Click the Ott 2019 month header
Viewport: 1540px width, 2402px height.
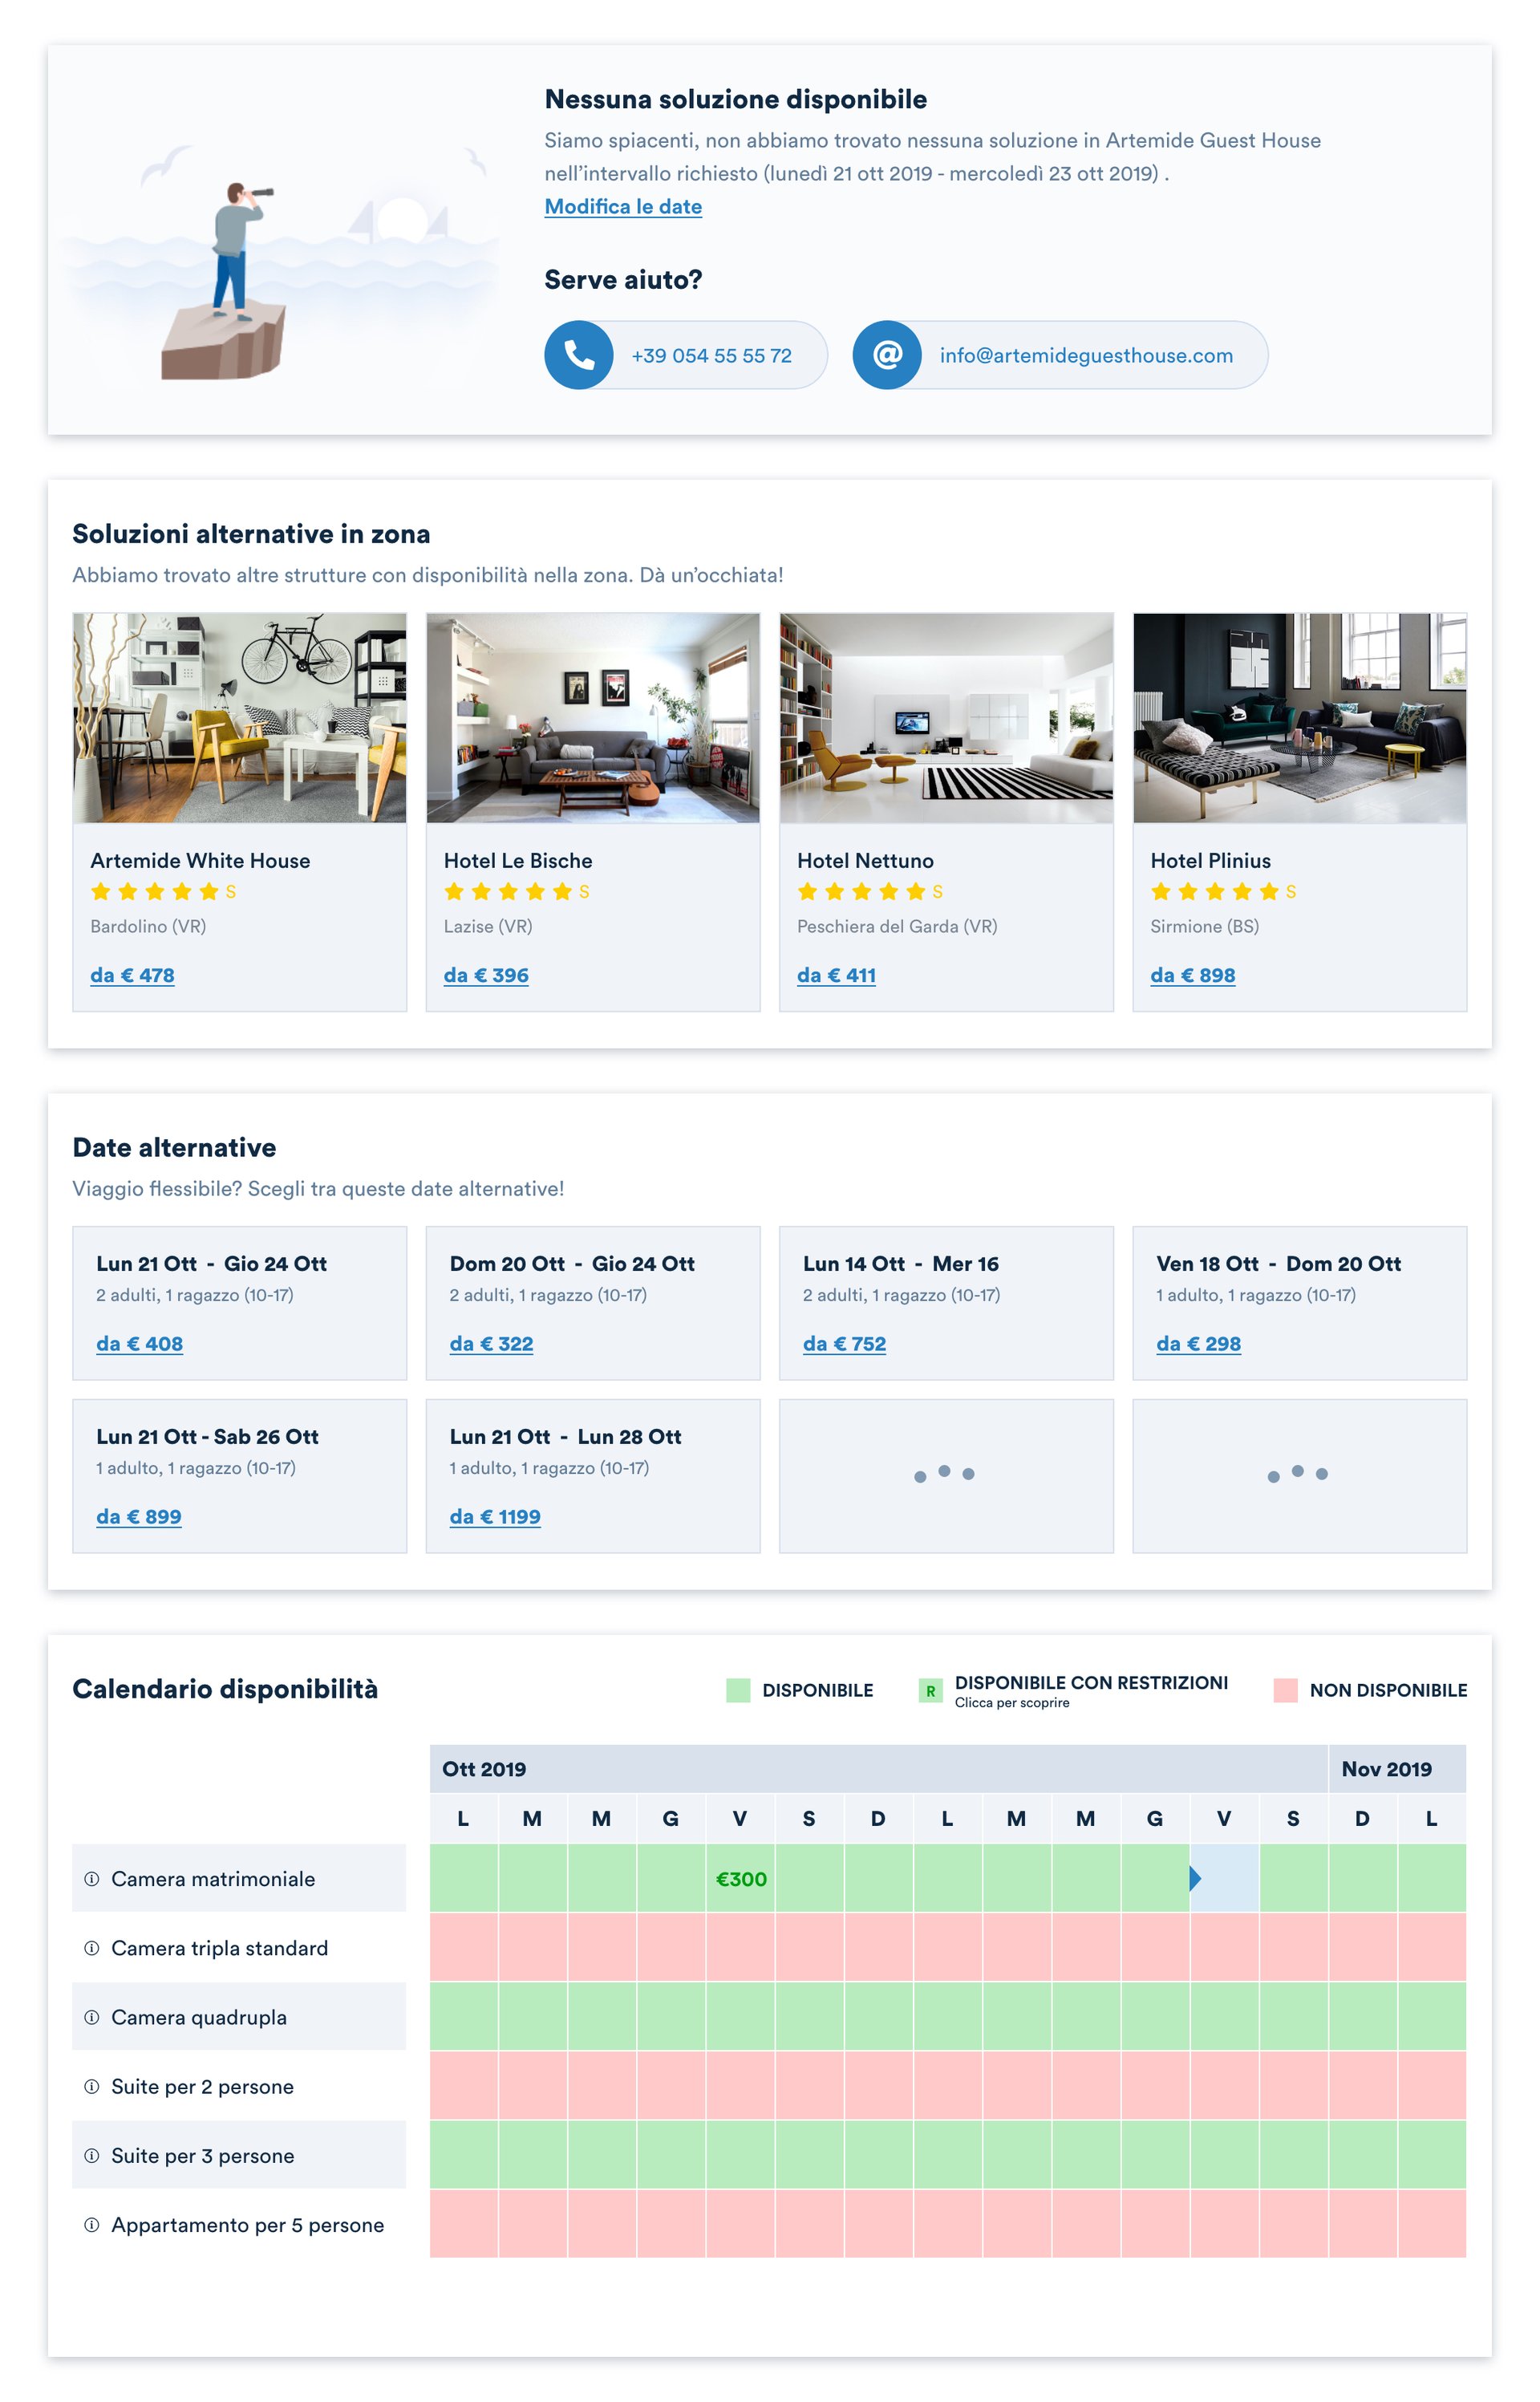pos(879,1769)
